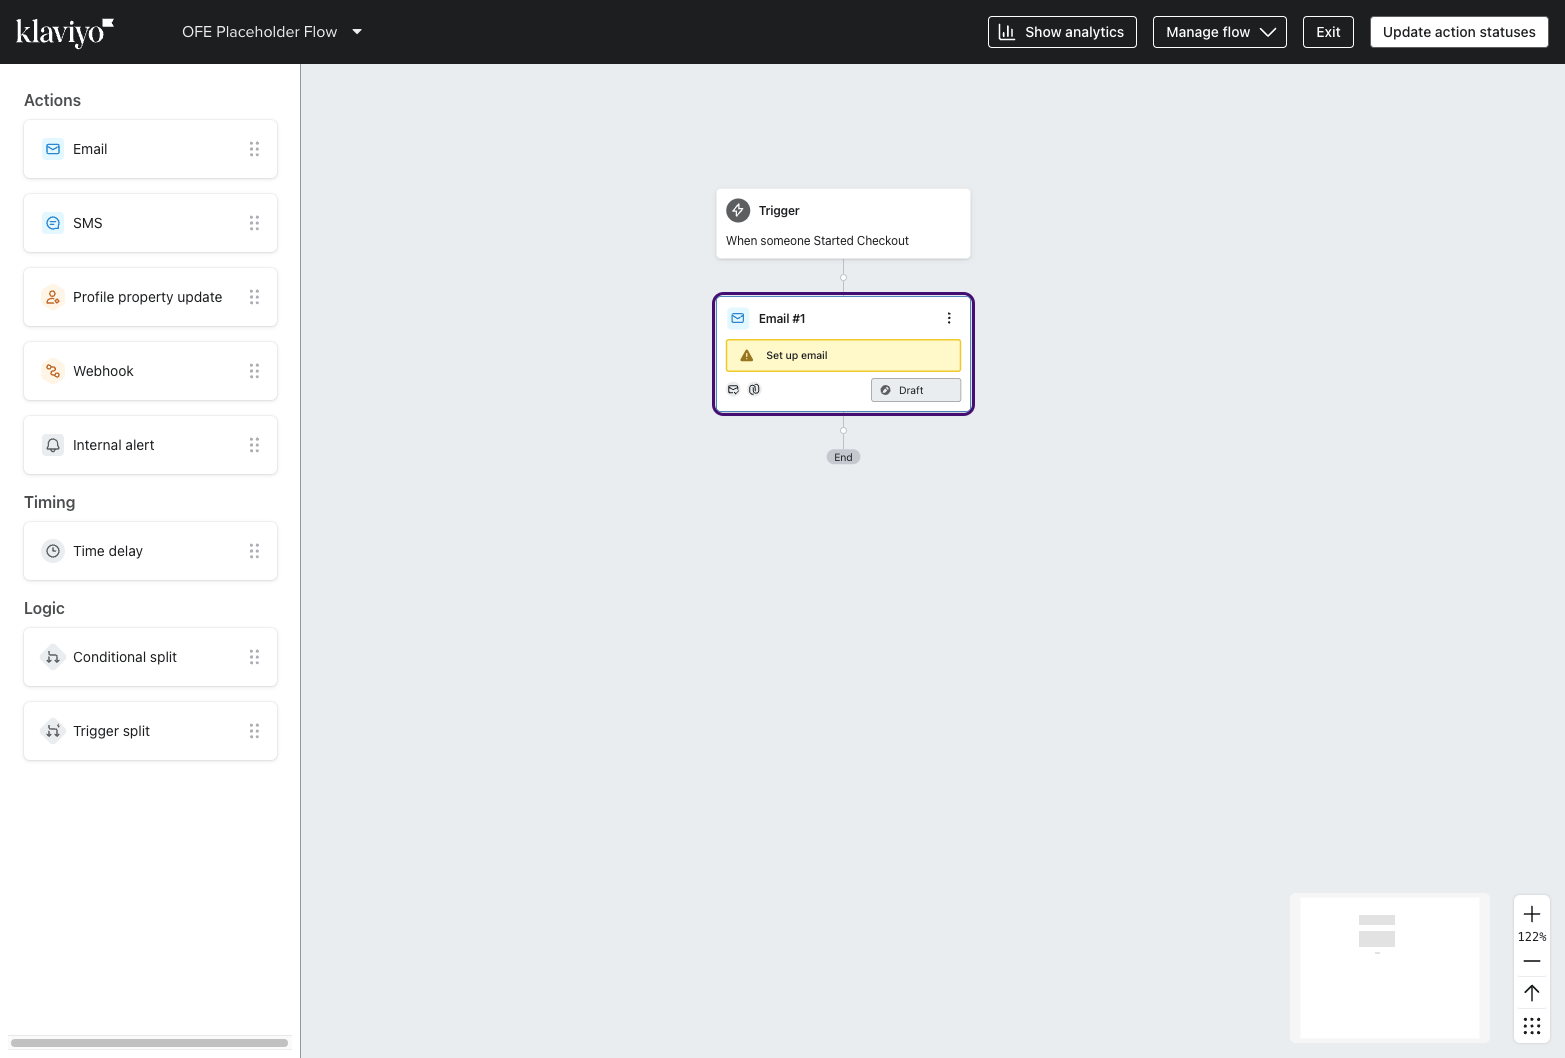
Task: Click the dot-grid view icon in zoom controls
Action: point(1531,1025)
